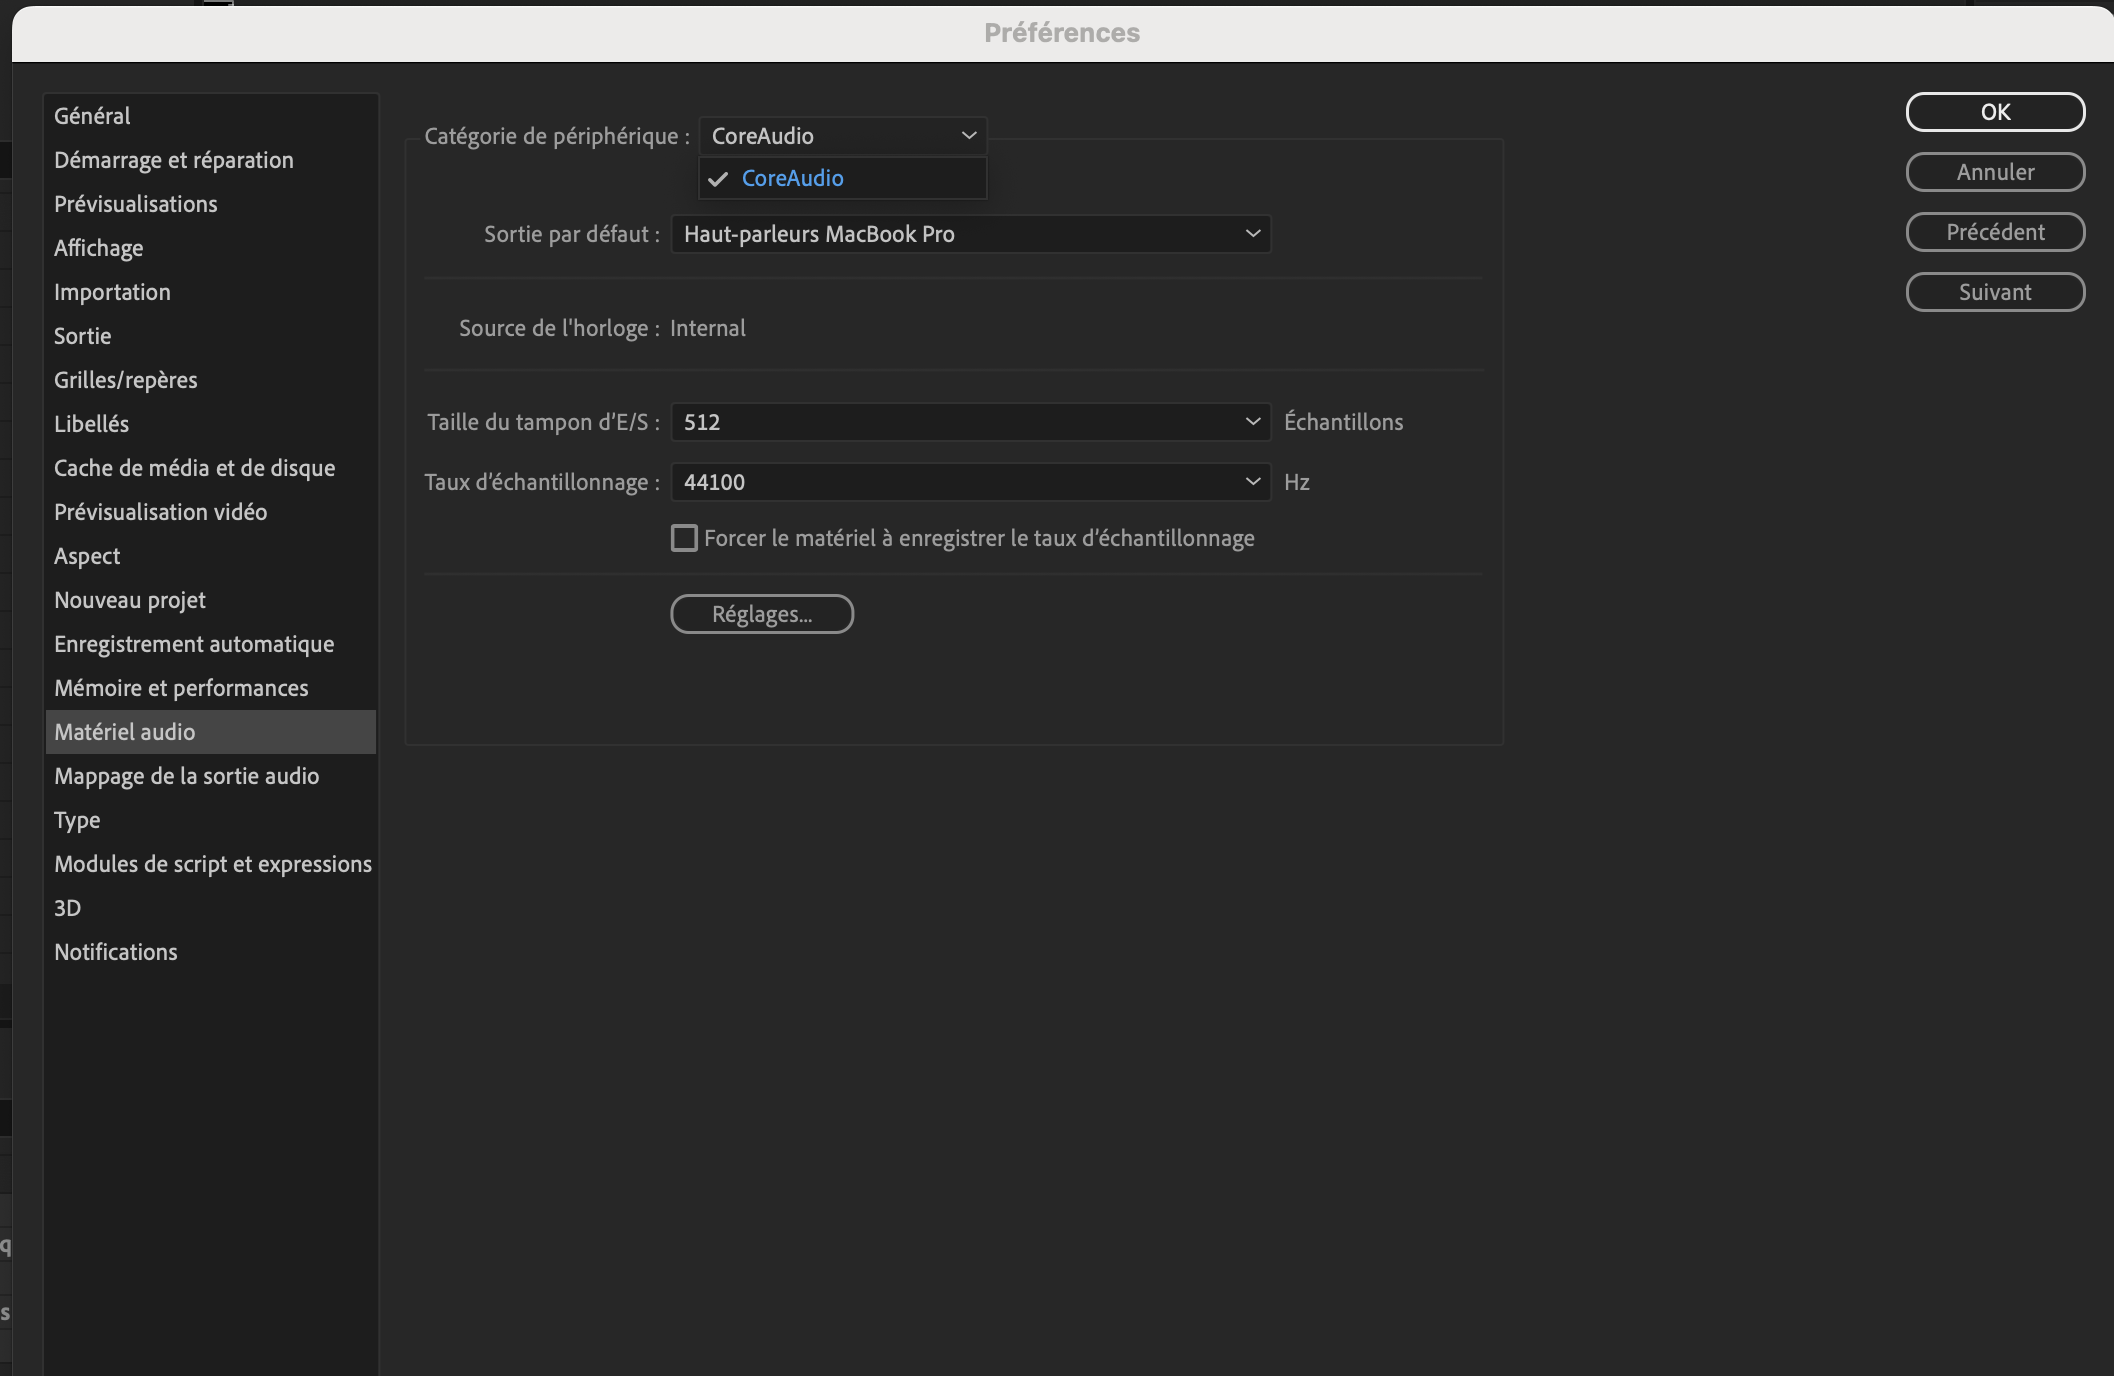The image size is (2114, 1376).
Task: Open the Notifications preferences section
Action: (115, 951)
